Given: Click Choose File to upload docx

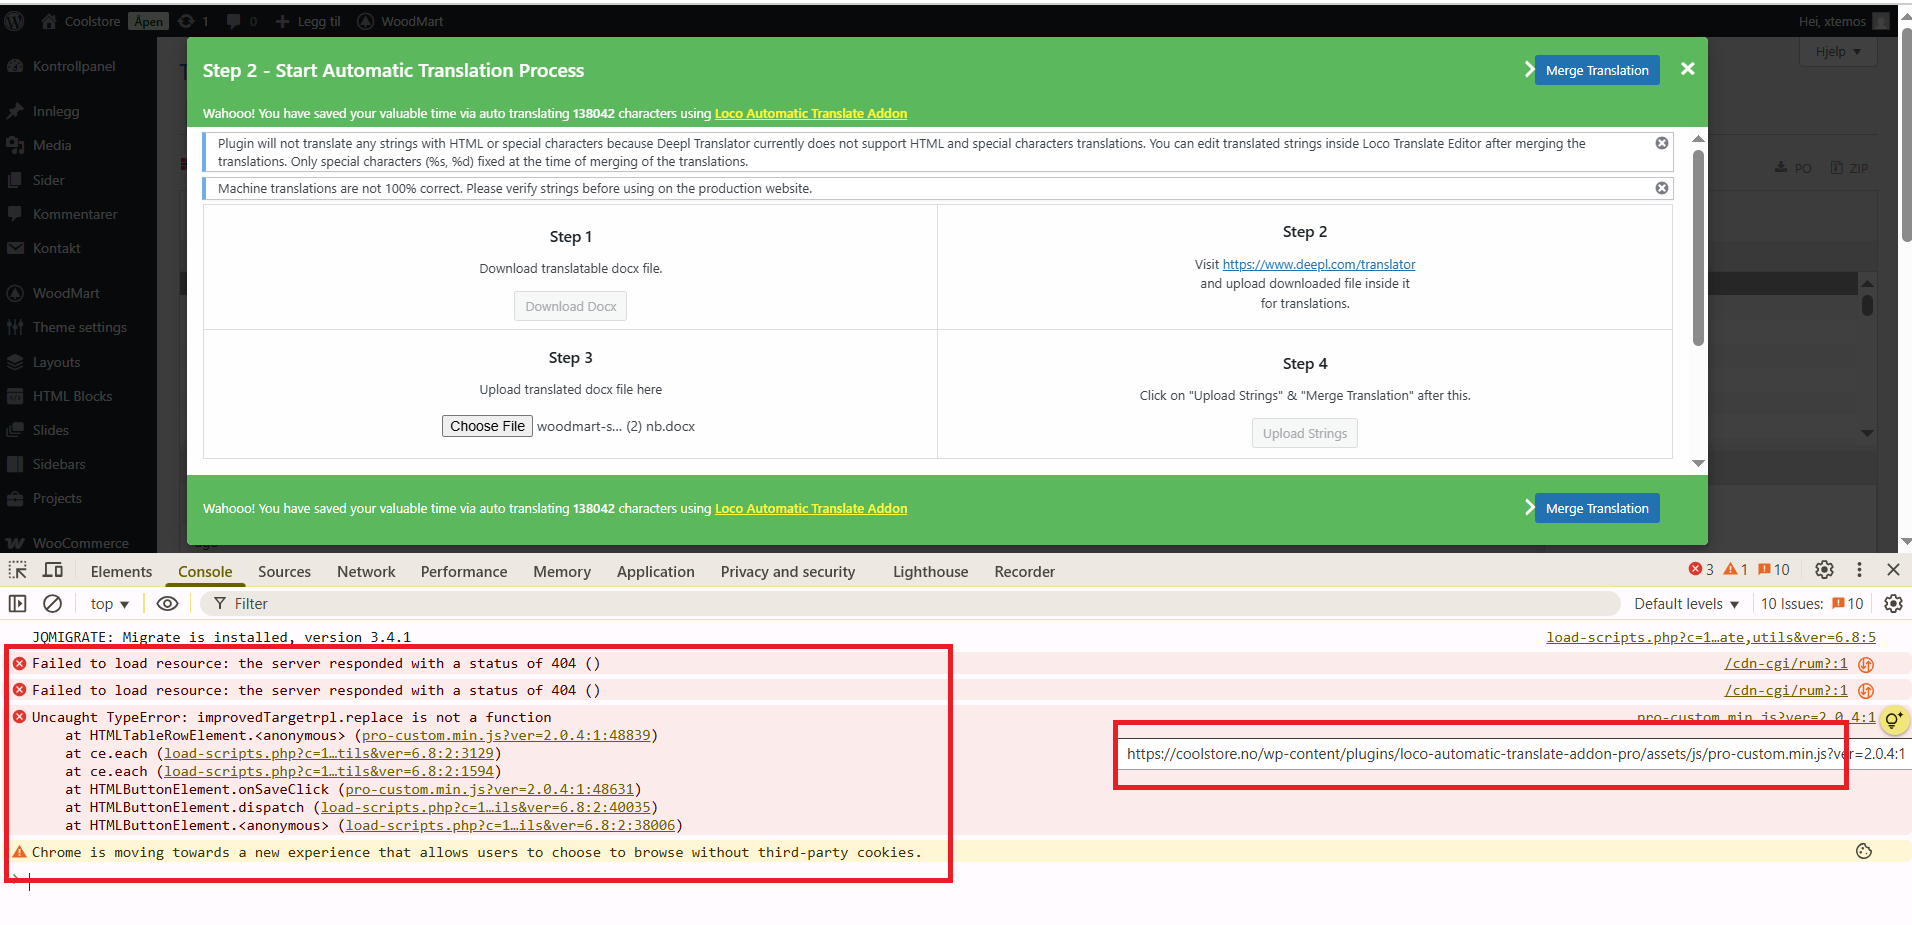Looking at the screenshot, I should point(487,426).
